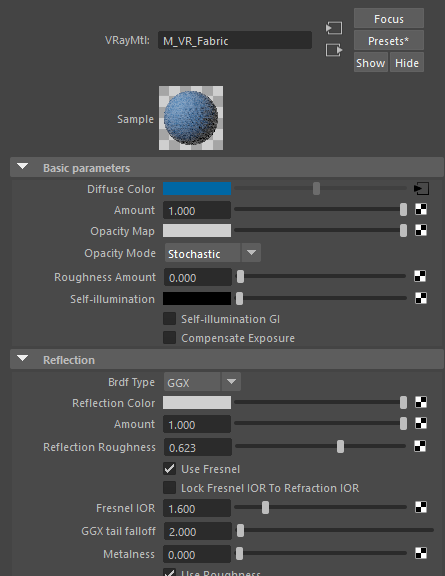Click the map icon for Reflection Roughness
This screenshot has height=576, width=445.
[420, 446]
